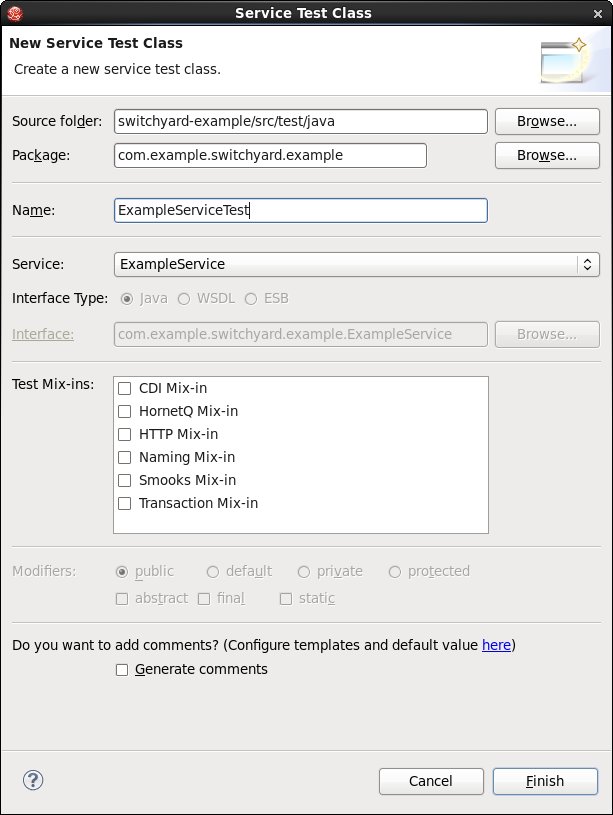Viewport: 613px width, 815px height.
Task: Check the HTTP Mix-in option
Action: coord(125,435)
